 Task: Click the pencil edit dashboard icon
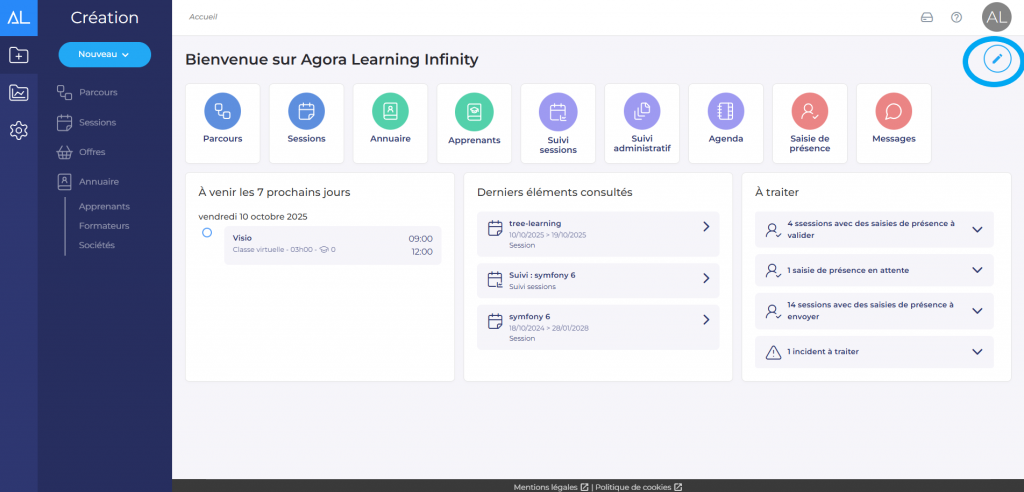996,59
